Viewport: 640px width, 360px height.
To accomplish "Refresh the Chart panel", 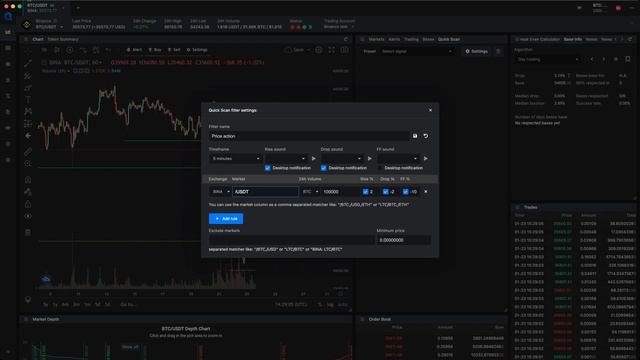I will pyautogui.click(x=346, y=39).
